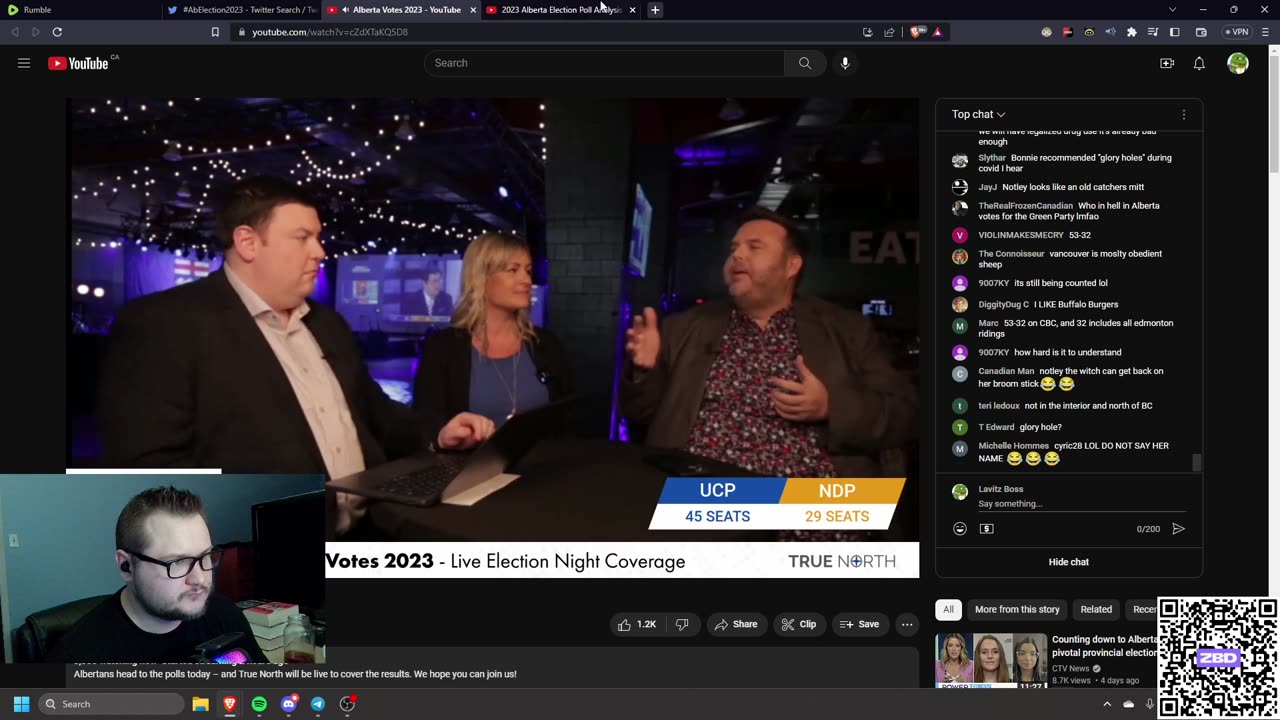Image resolution: width=1280 pixels, height=720 pixels.
Task: Click the Share button
Action: pyautogui.click(x=736, y=624)
